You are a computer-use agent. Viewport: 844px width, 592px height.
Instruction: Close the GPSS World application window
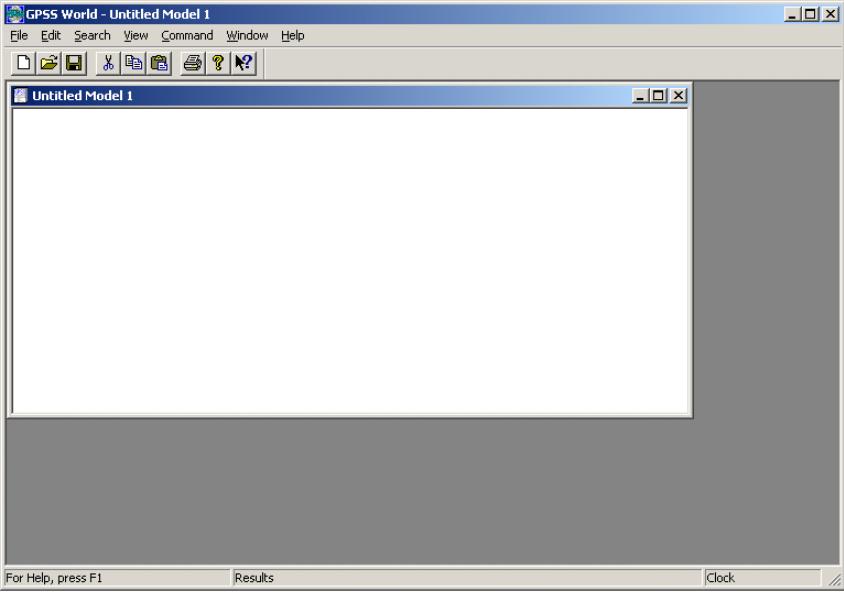[830, 14]
